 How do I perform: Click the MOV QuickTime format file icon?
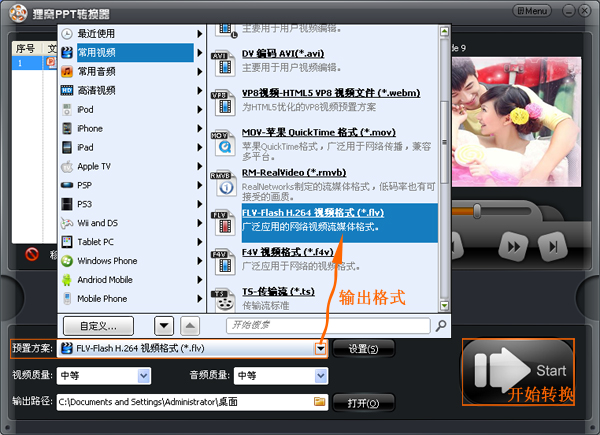(x=223, y=143)
